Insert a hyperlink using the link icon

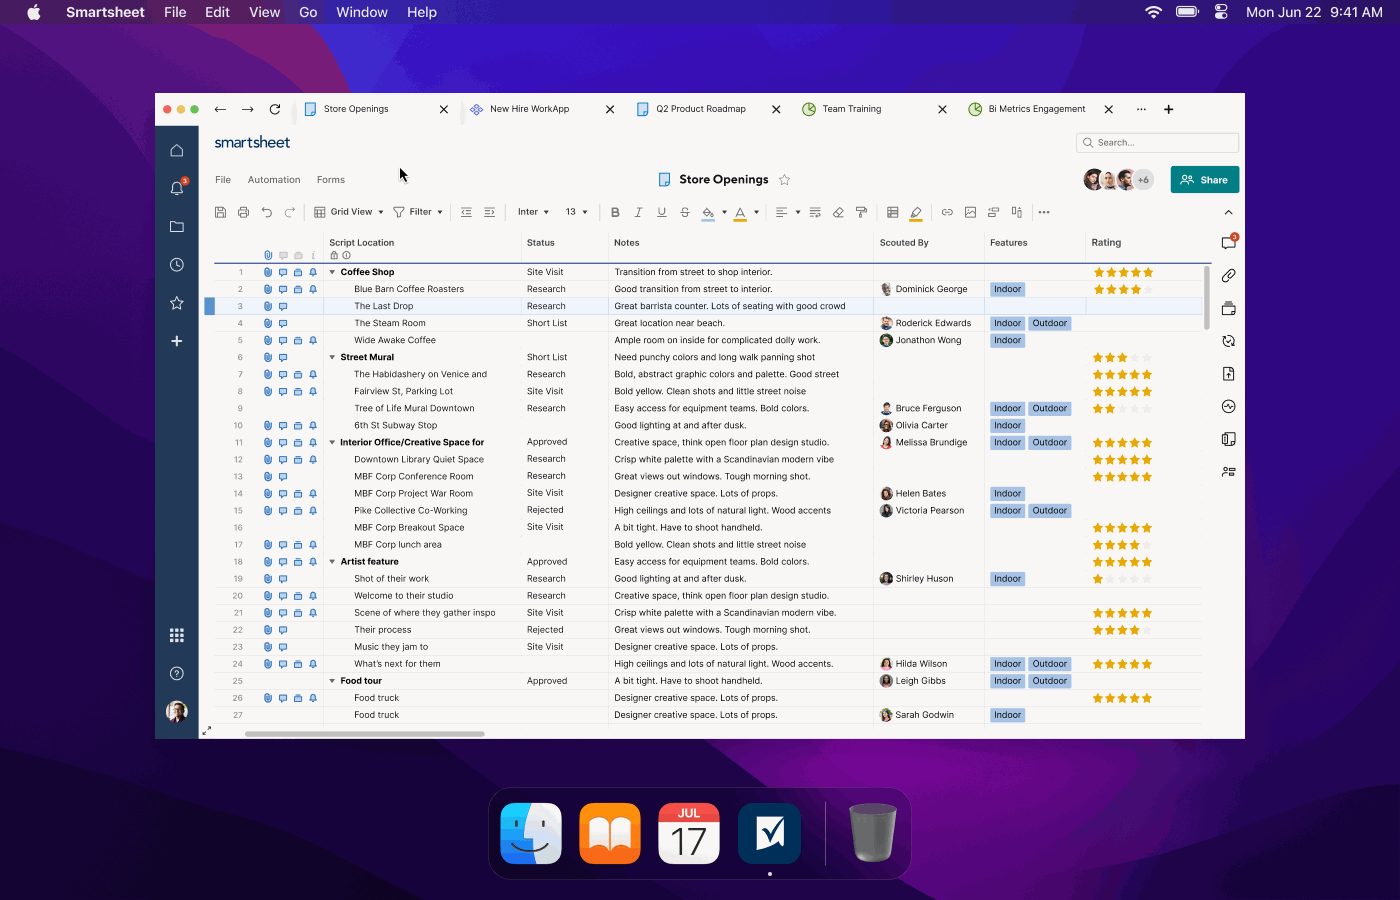[947, 212]
